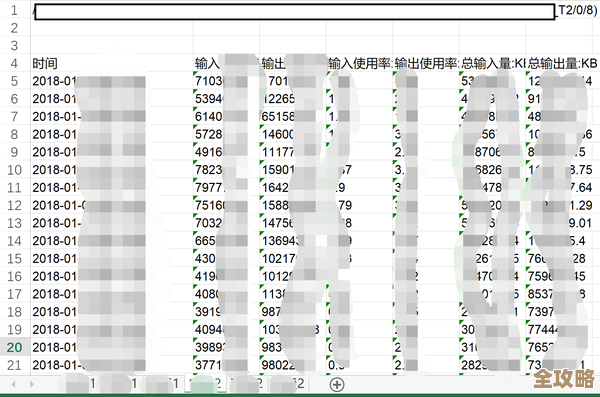Select the output cell starting with 11177

coord(293,152)
